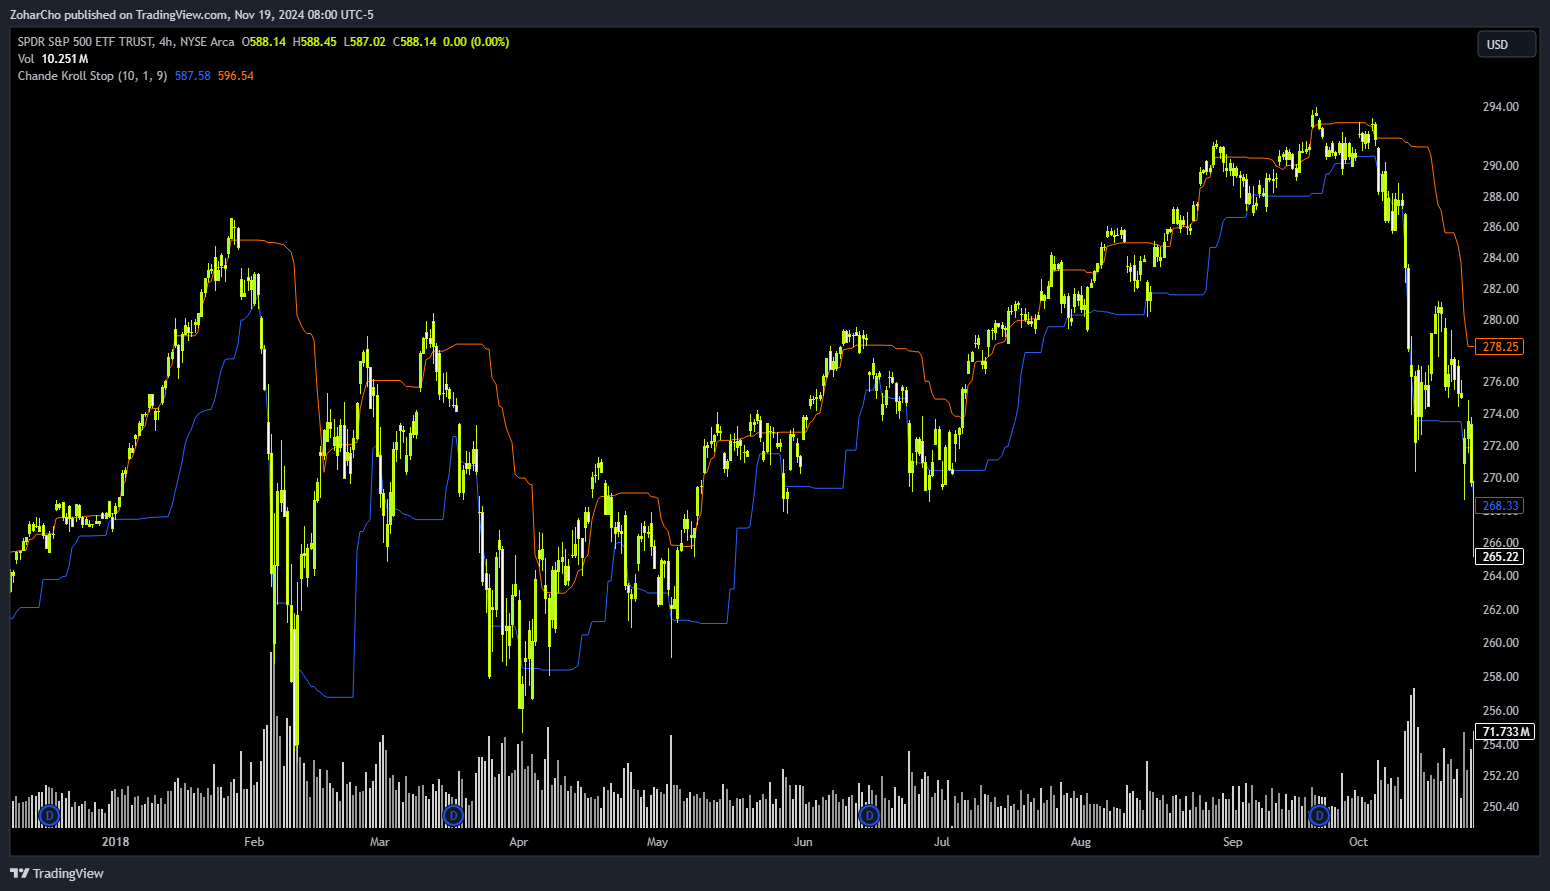Click the blue 268.33 price label
Screen dimensions: 1550x891
point(1500,506)
